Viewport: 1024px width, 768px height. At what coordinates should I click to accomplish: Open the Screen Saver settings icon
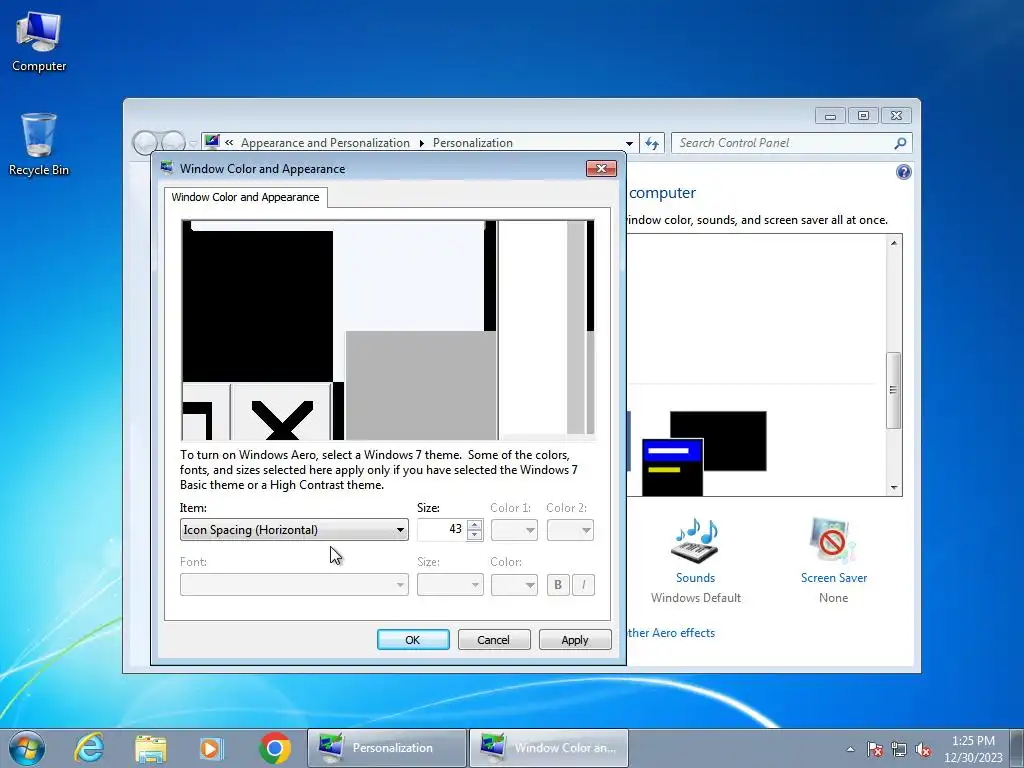[x=833, y=540]
